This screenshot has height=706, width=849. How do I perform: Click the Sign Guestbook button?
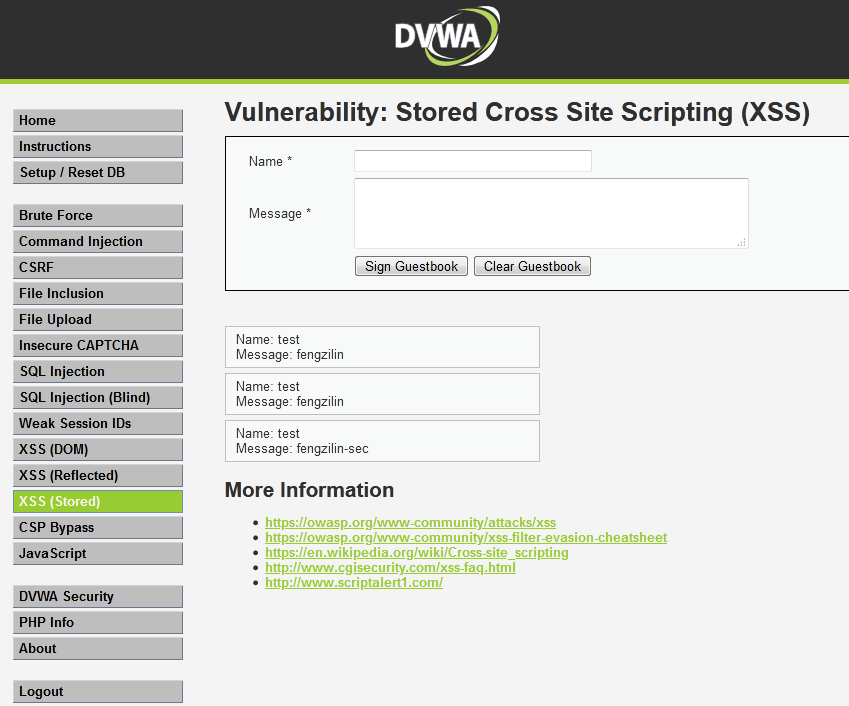[412, 266]
